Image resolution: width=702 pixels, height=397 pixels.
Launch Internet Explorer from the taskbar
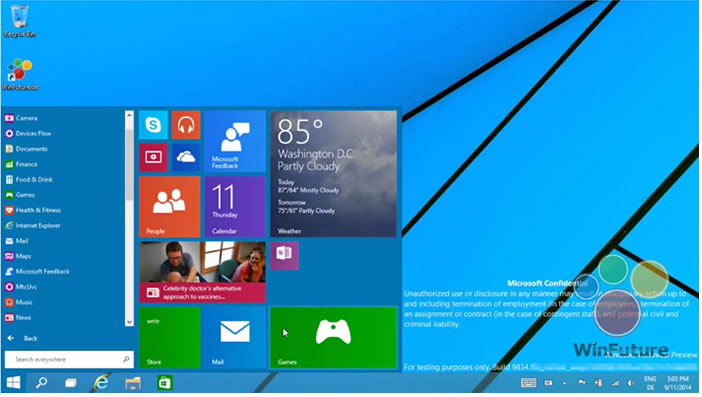[x=102, y=383]
